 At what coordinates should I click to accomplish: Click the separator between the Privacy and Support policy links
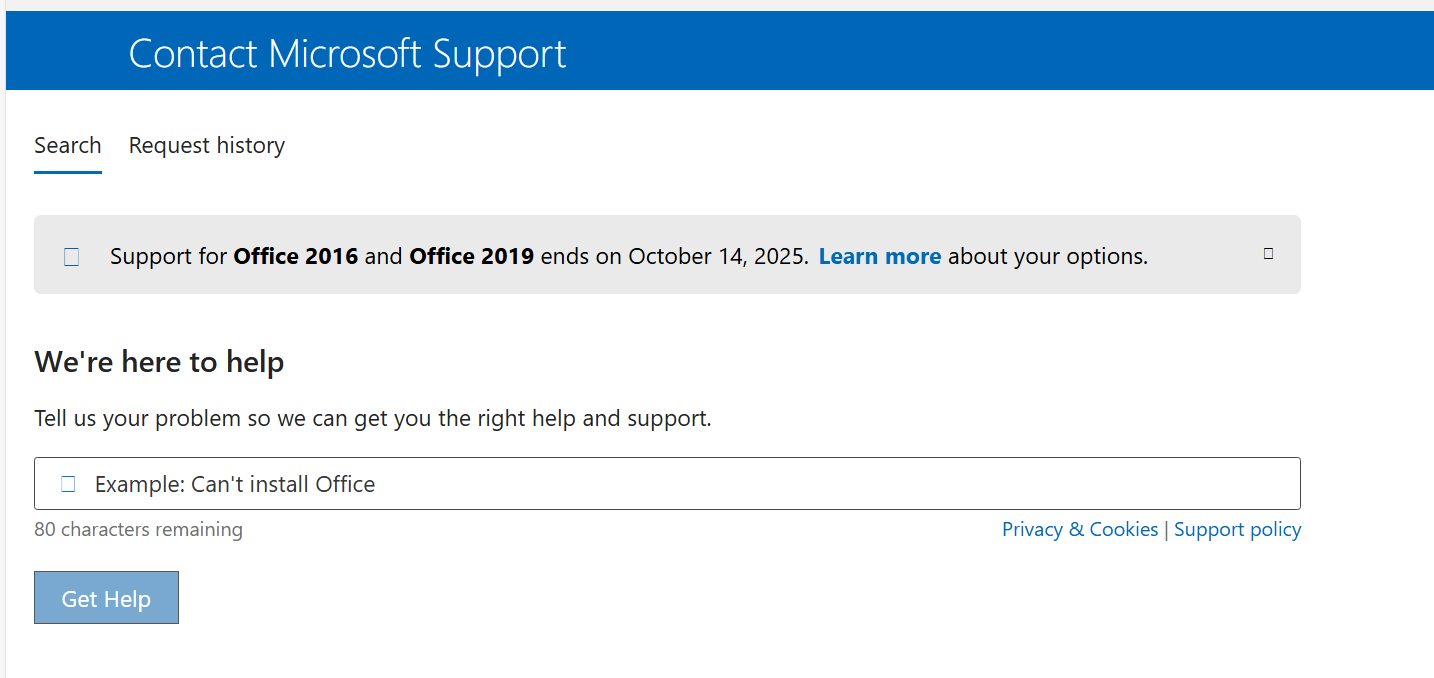click(x=1166, y=530)
